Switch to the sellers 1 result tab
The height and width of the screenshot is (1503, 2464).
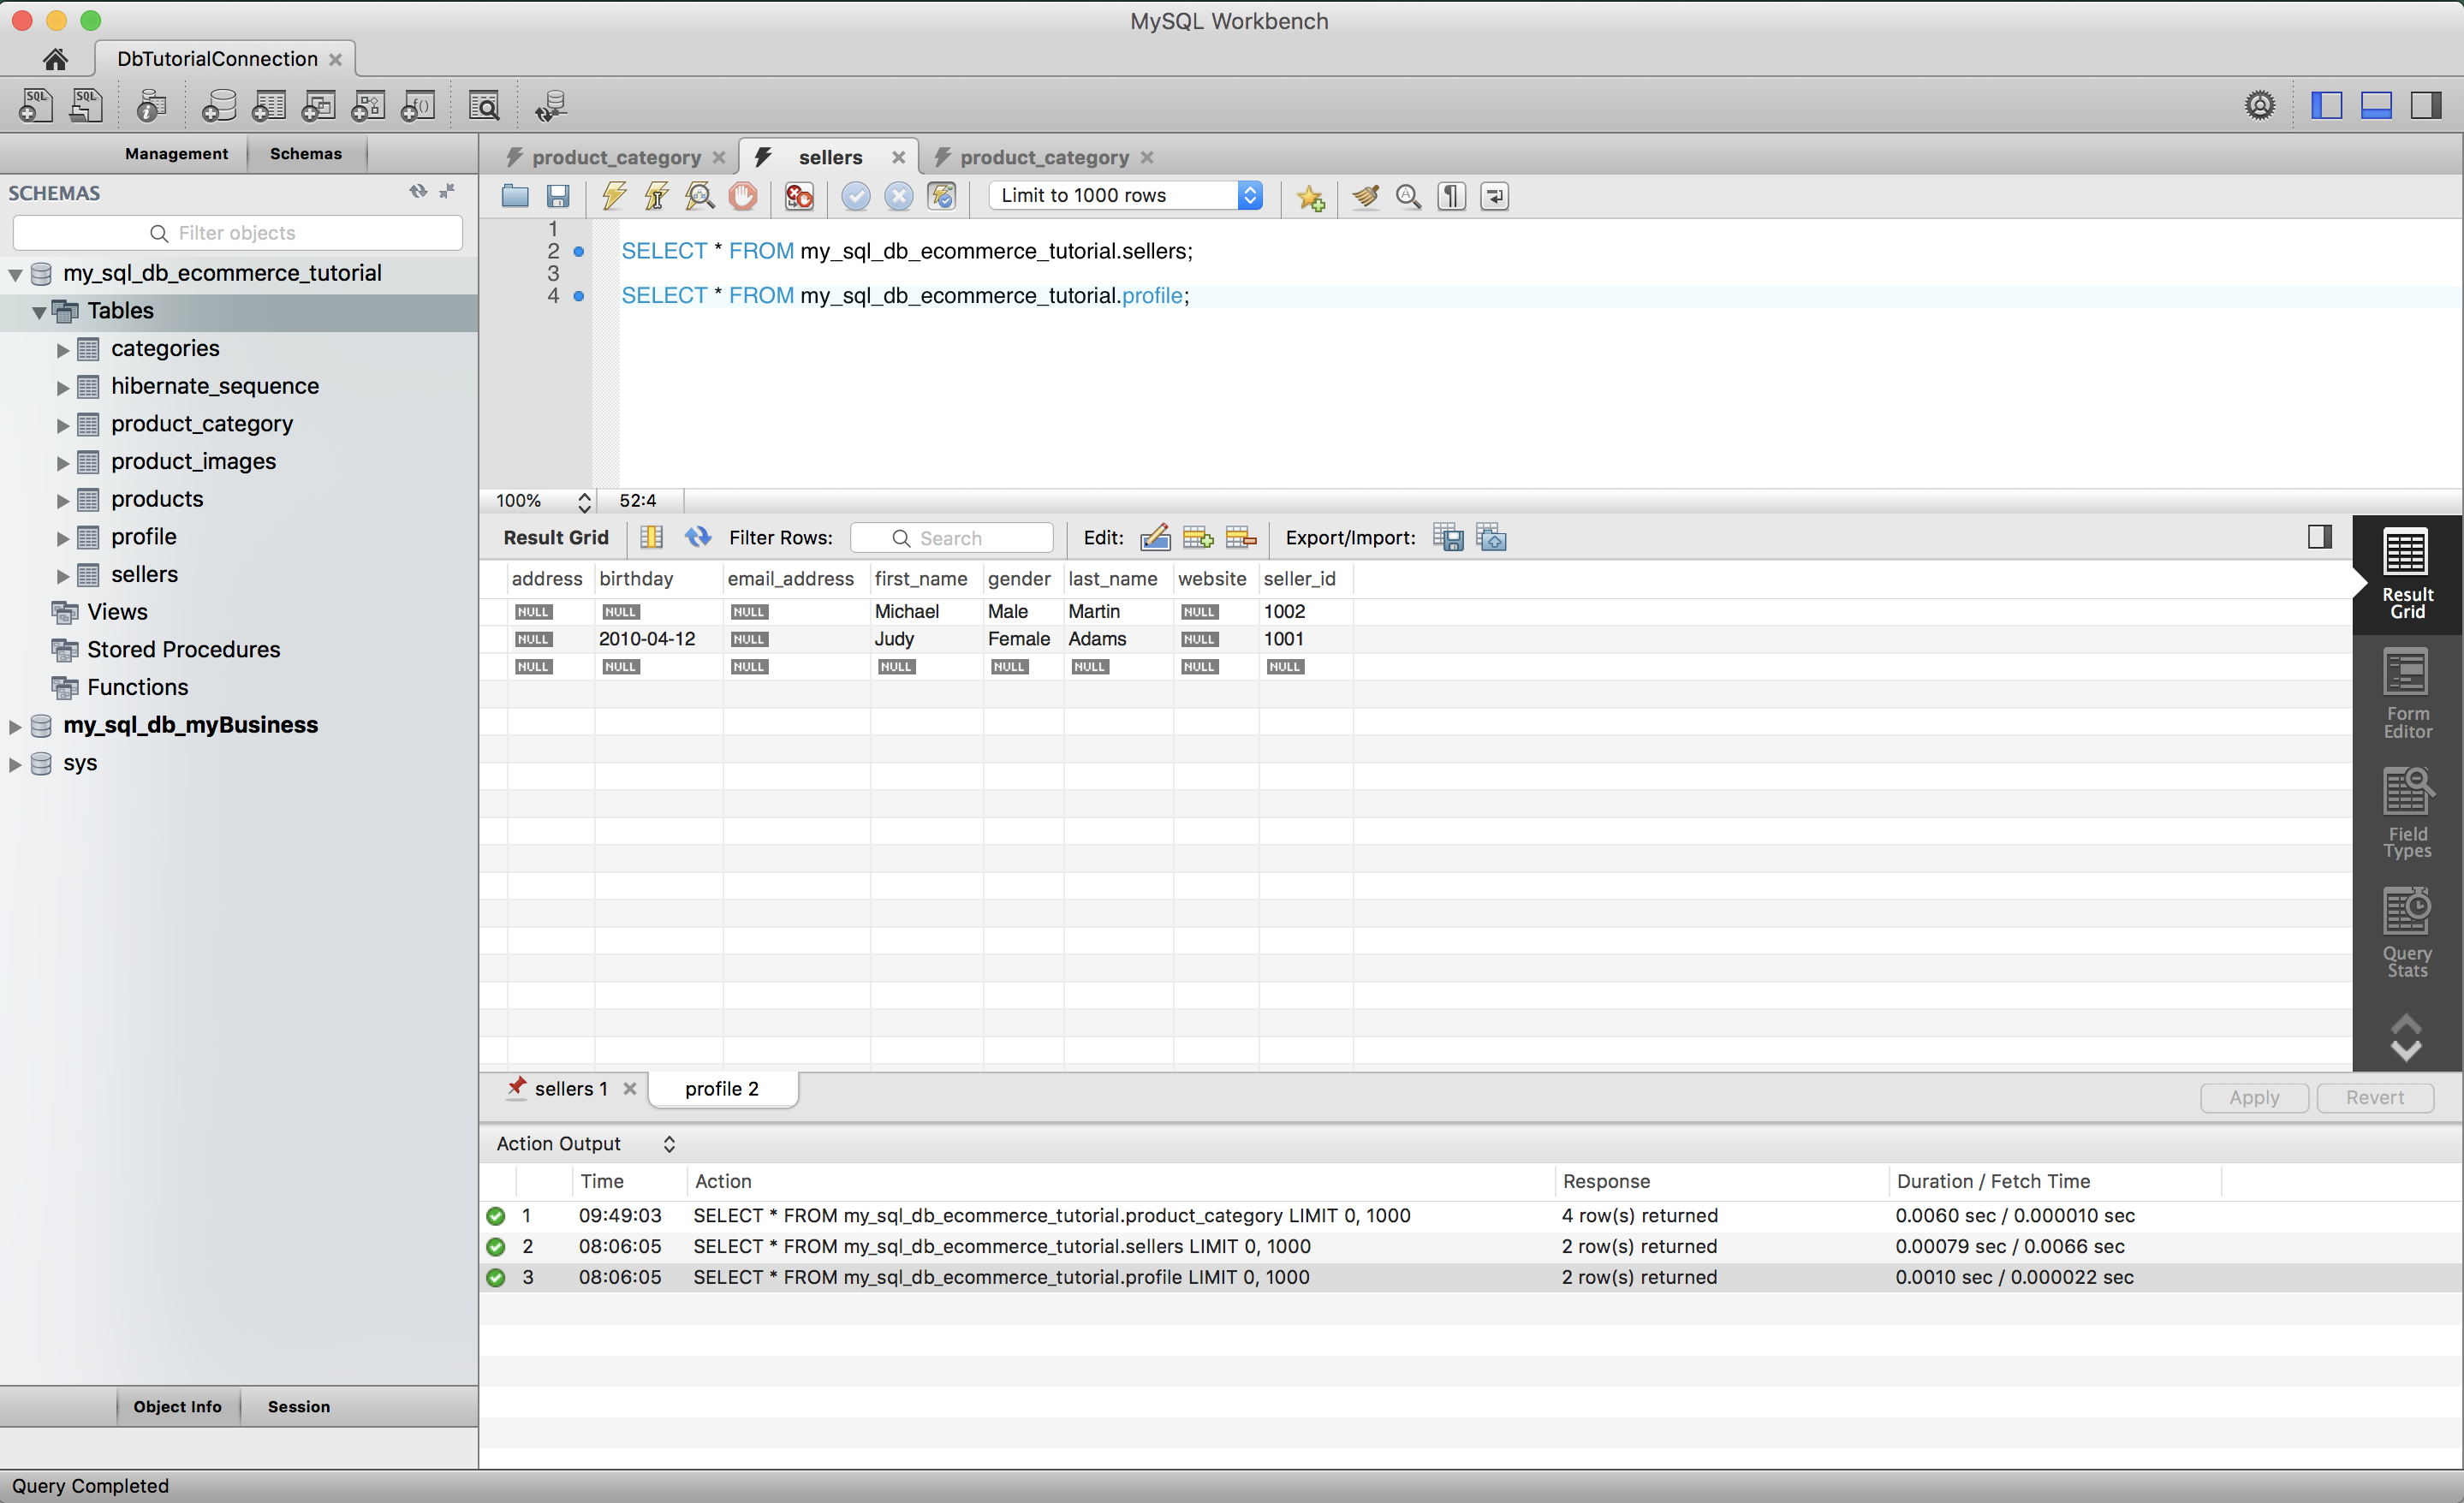click(x=570, y=1088)
